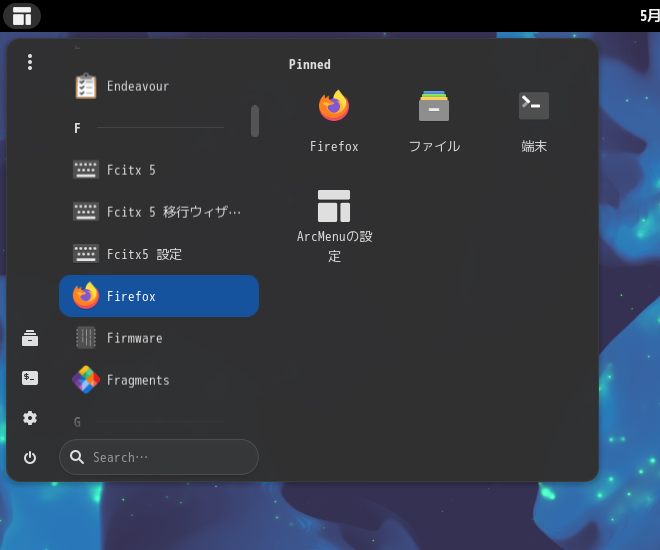Click the Search field
This screenshot has height=550, width=660.
[159, 457]
